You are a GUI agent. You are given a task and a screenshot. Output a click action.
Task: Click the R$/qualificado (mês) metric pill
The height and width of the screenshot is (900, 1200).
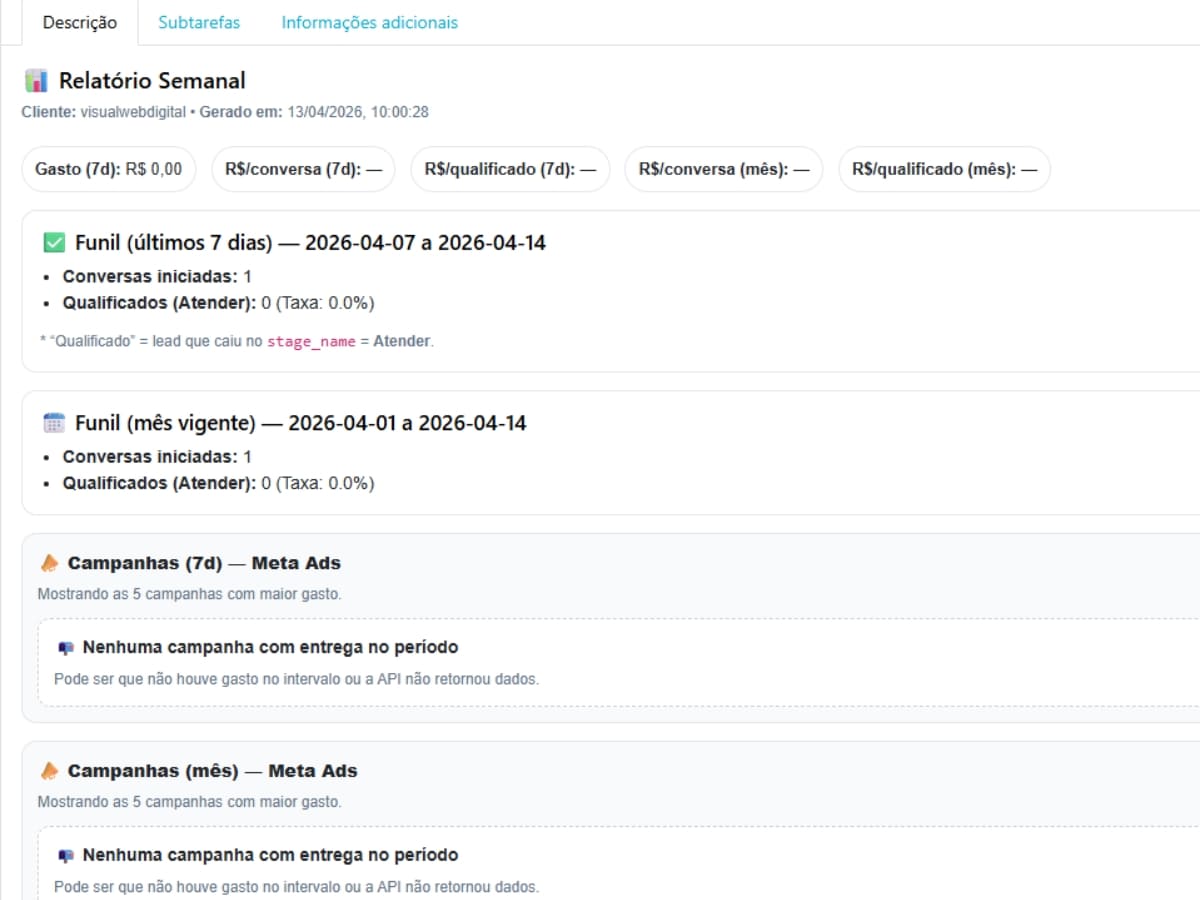coord(944,169)
